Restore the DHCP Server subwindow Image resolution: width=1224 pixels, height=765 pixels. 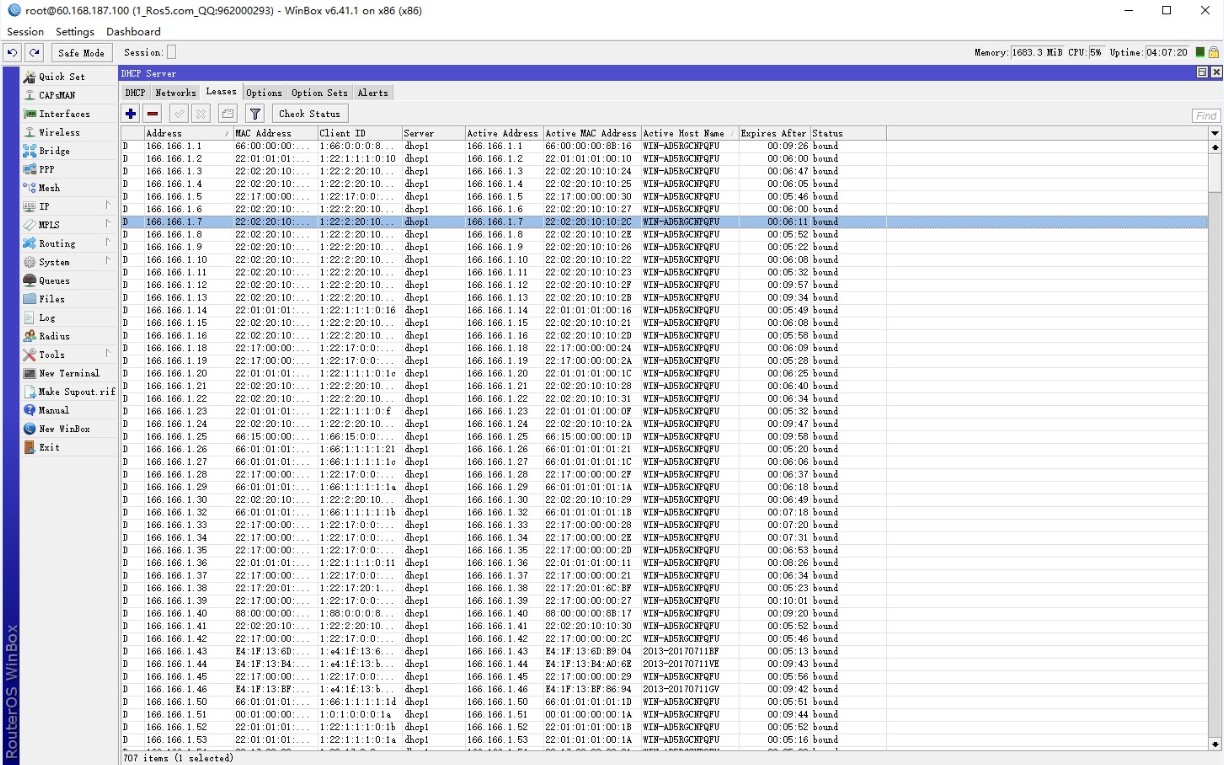click(x=1202, y=73)
